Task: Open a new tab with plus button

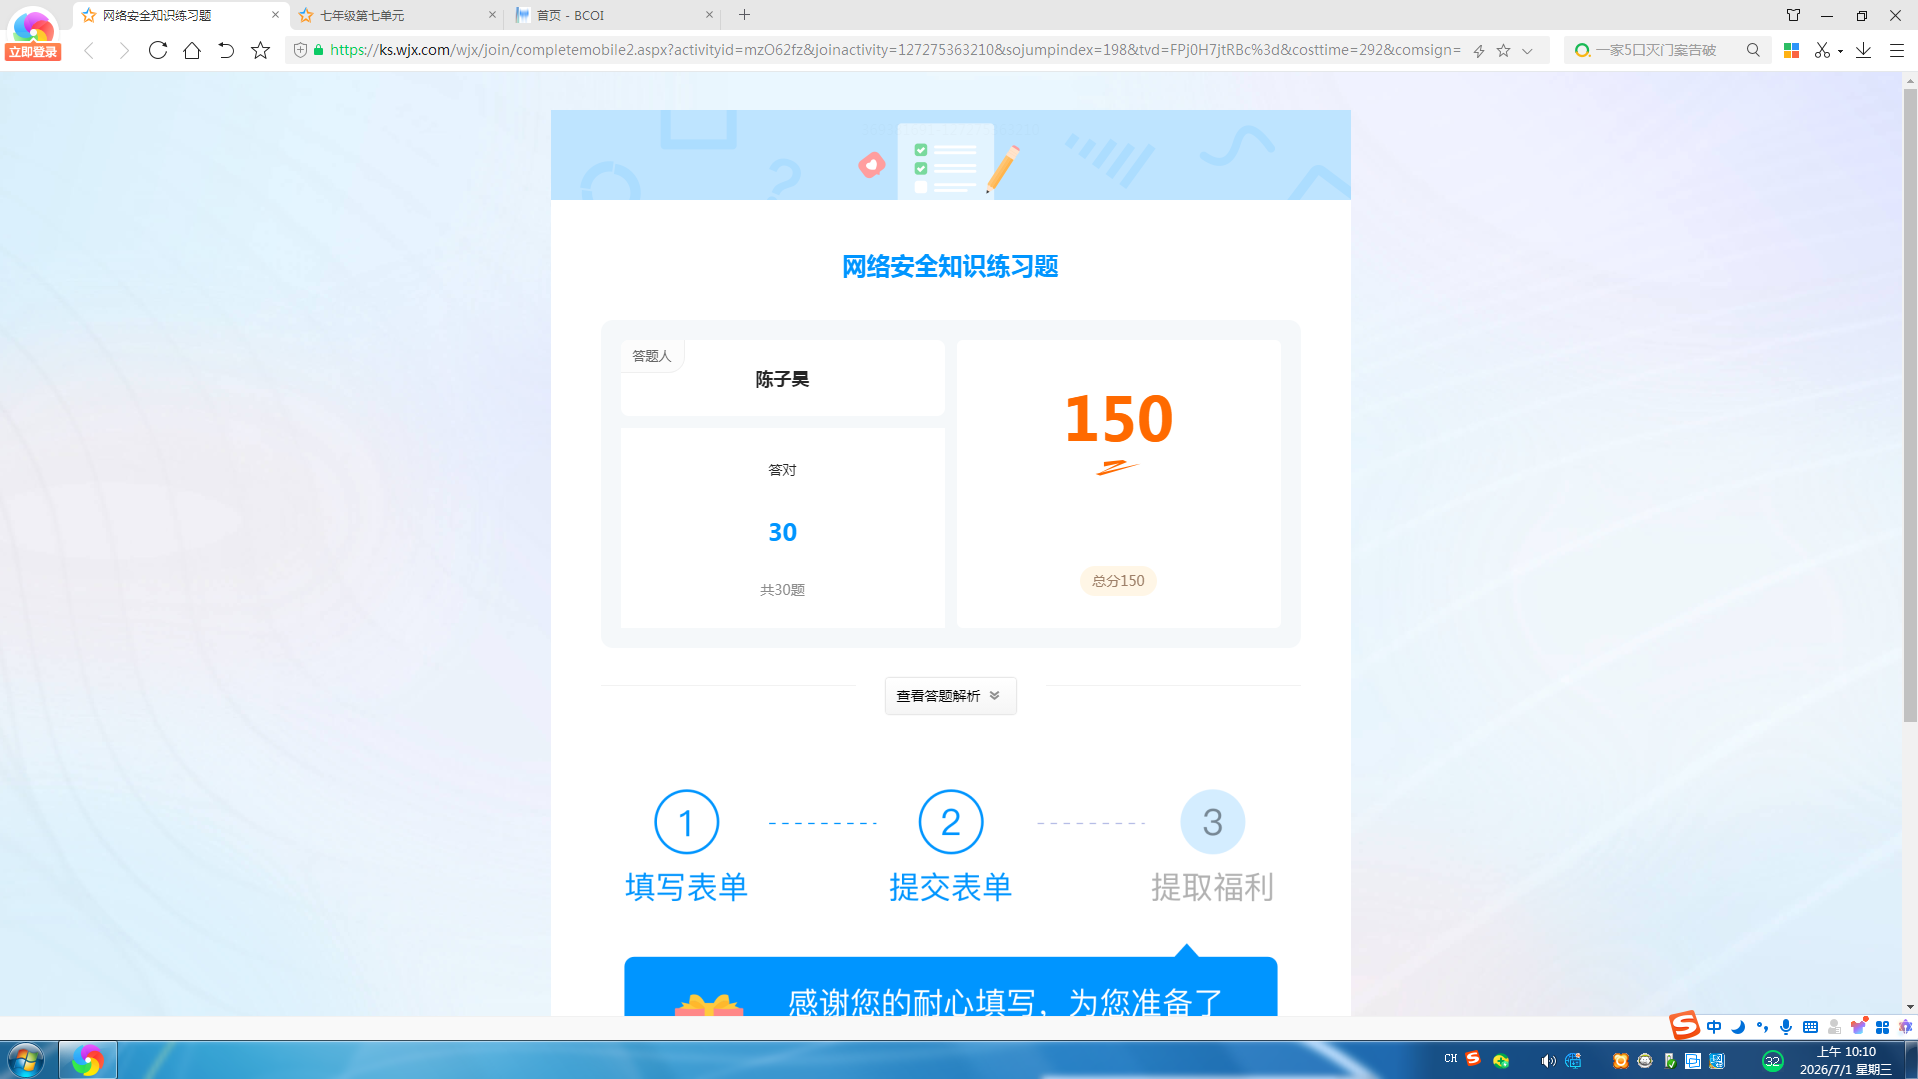Action: click(744, 15)
